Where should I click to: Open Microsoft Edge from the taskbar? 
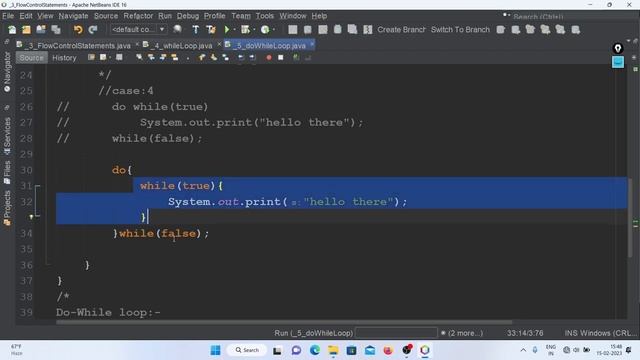(315, 350)
